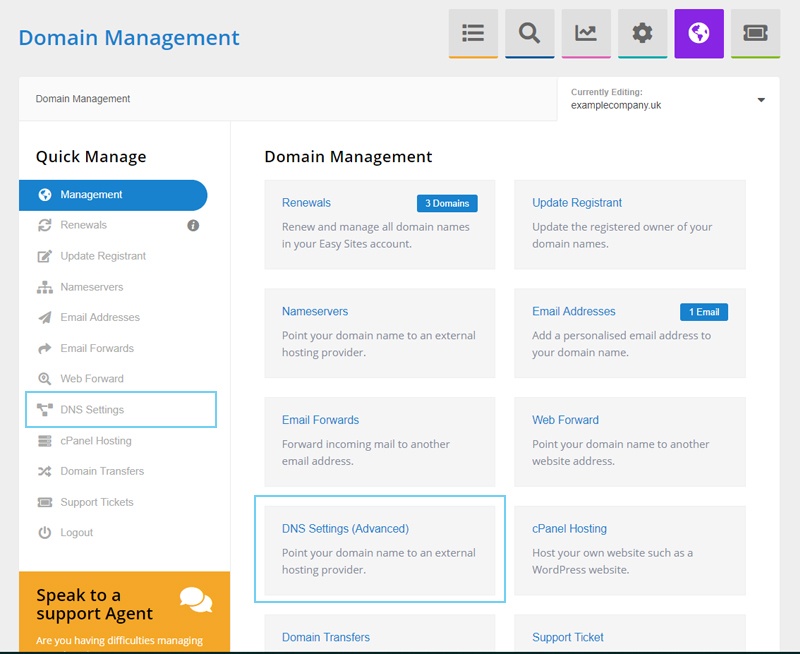Open Renewals in the Quick Manage sidebar
This screenshot has height=654, width=800.
[84, 225]
